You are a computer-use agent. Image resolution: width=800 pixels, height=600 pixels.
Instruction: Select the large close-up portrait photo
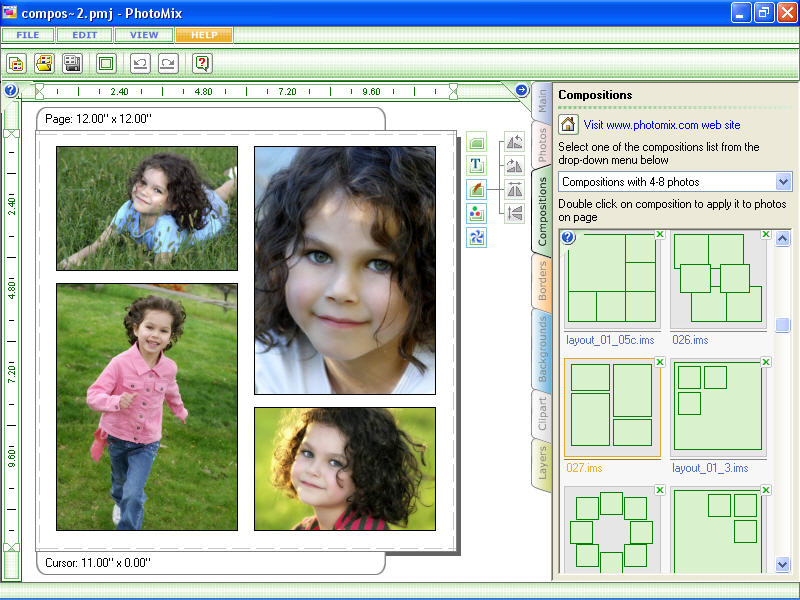point(345,270)
